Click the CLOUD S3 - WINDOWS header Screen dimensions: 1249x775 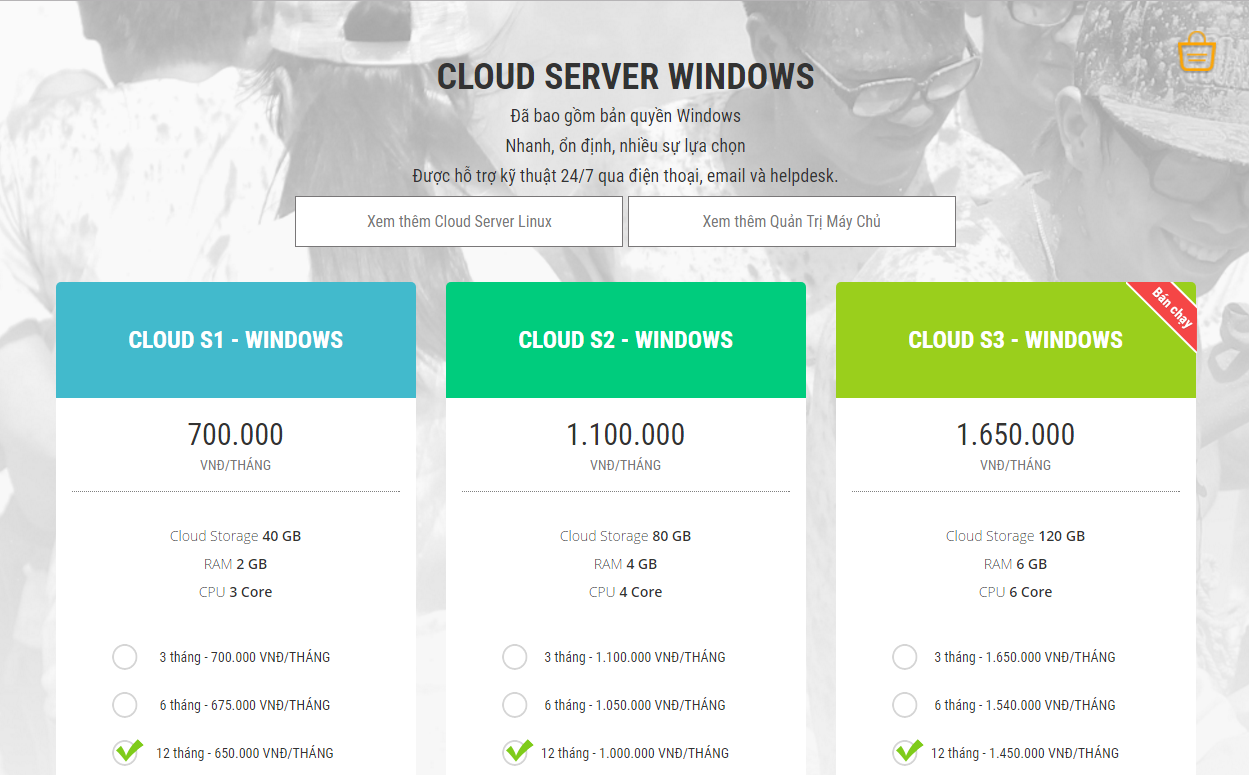[1016, 340]
